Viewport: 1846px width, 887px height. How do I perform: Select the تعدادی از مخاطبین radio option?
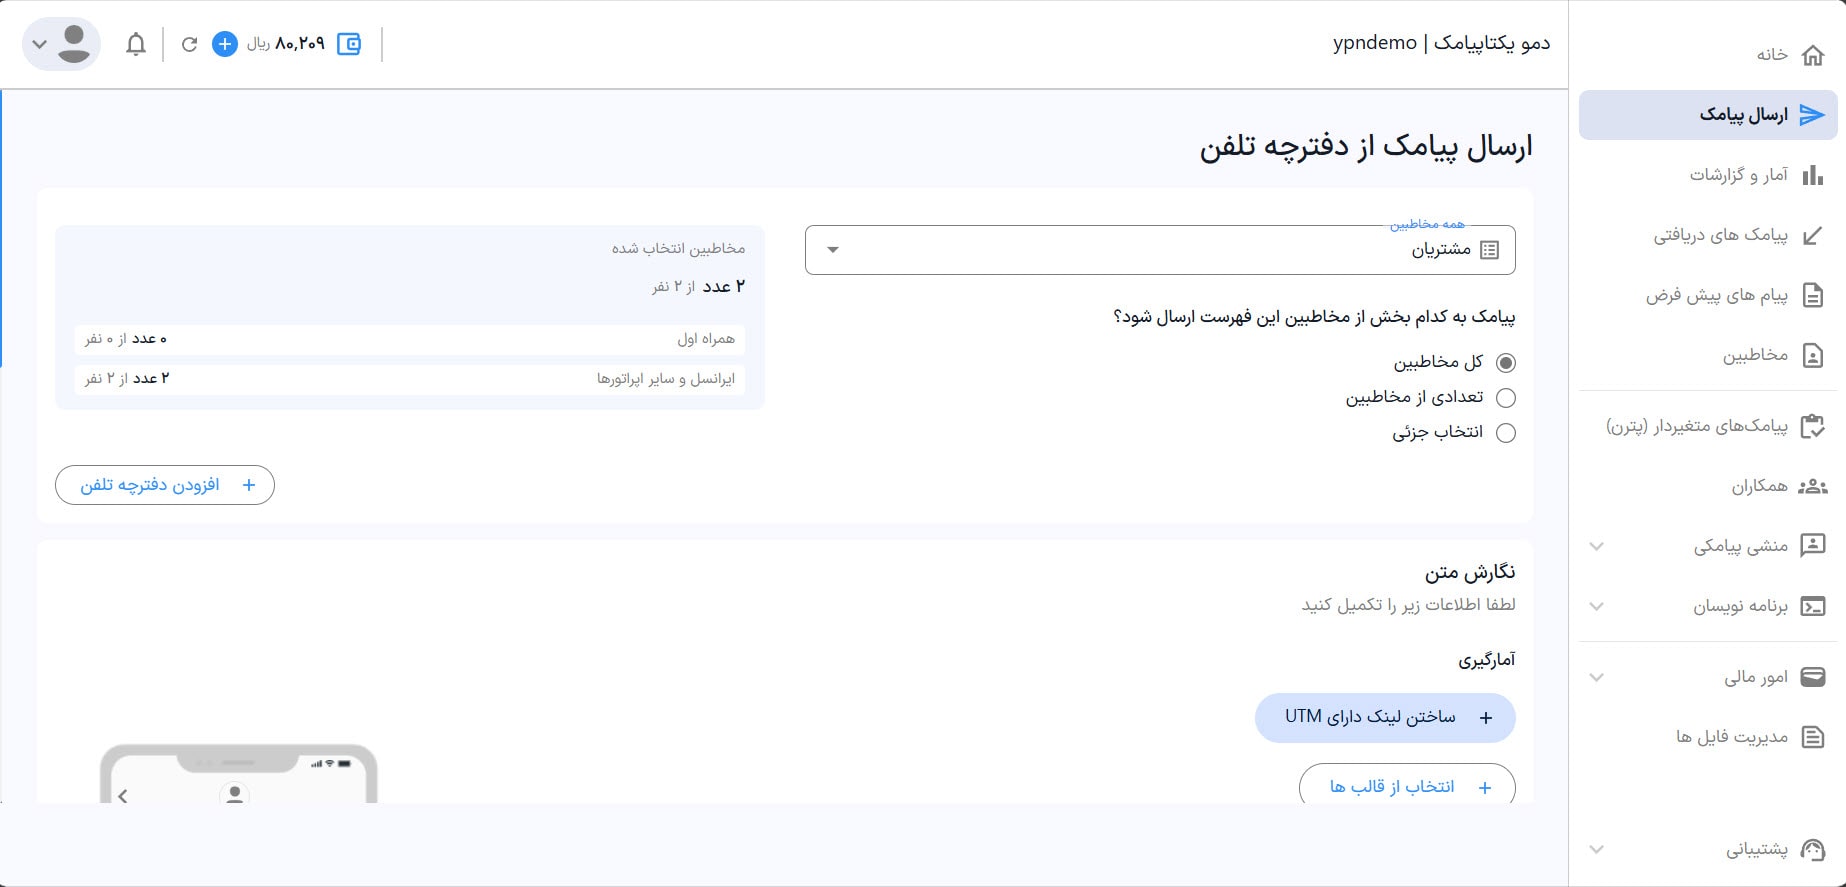[x=1505, y=398]
